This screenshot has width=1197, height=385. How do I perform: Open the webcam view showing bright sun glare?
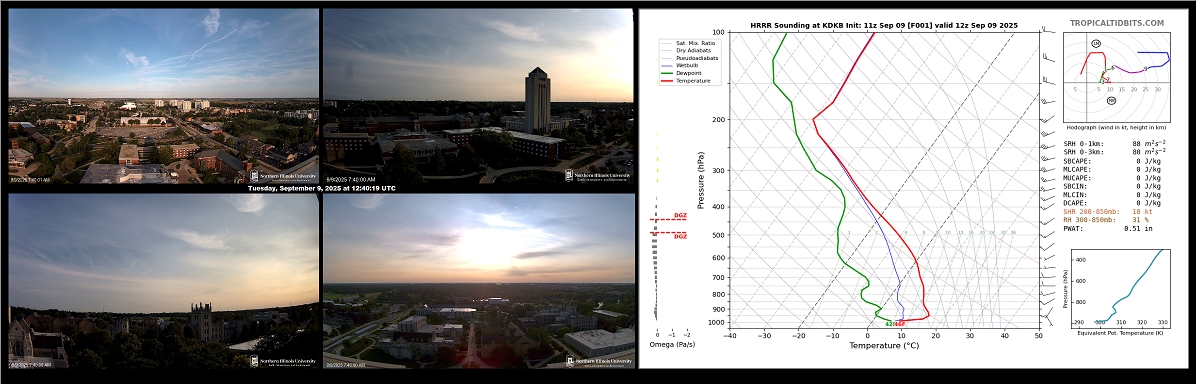click(479, 281)
